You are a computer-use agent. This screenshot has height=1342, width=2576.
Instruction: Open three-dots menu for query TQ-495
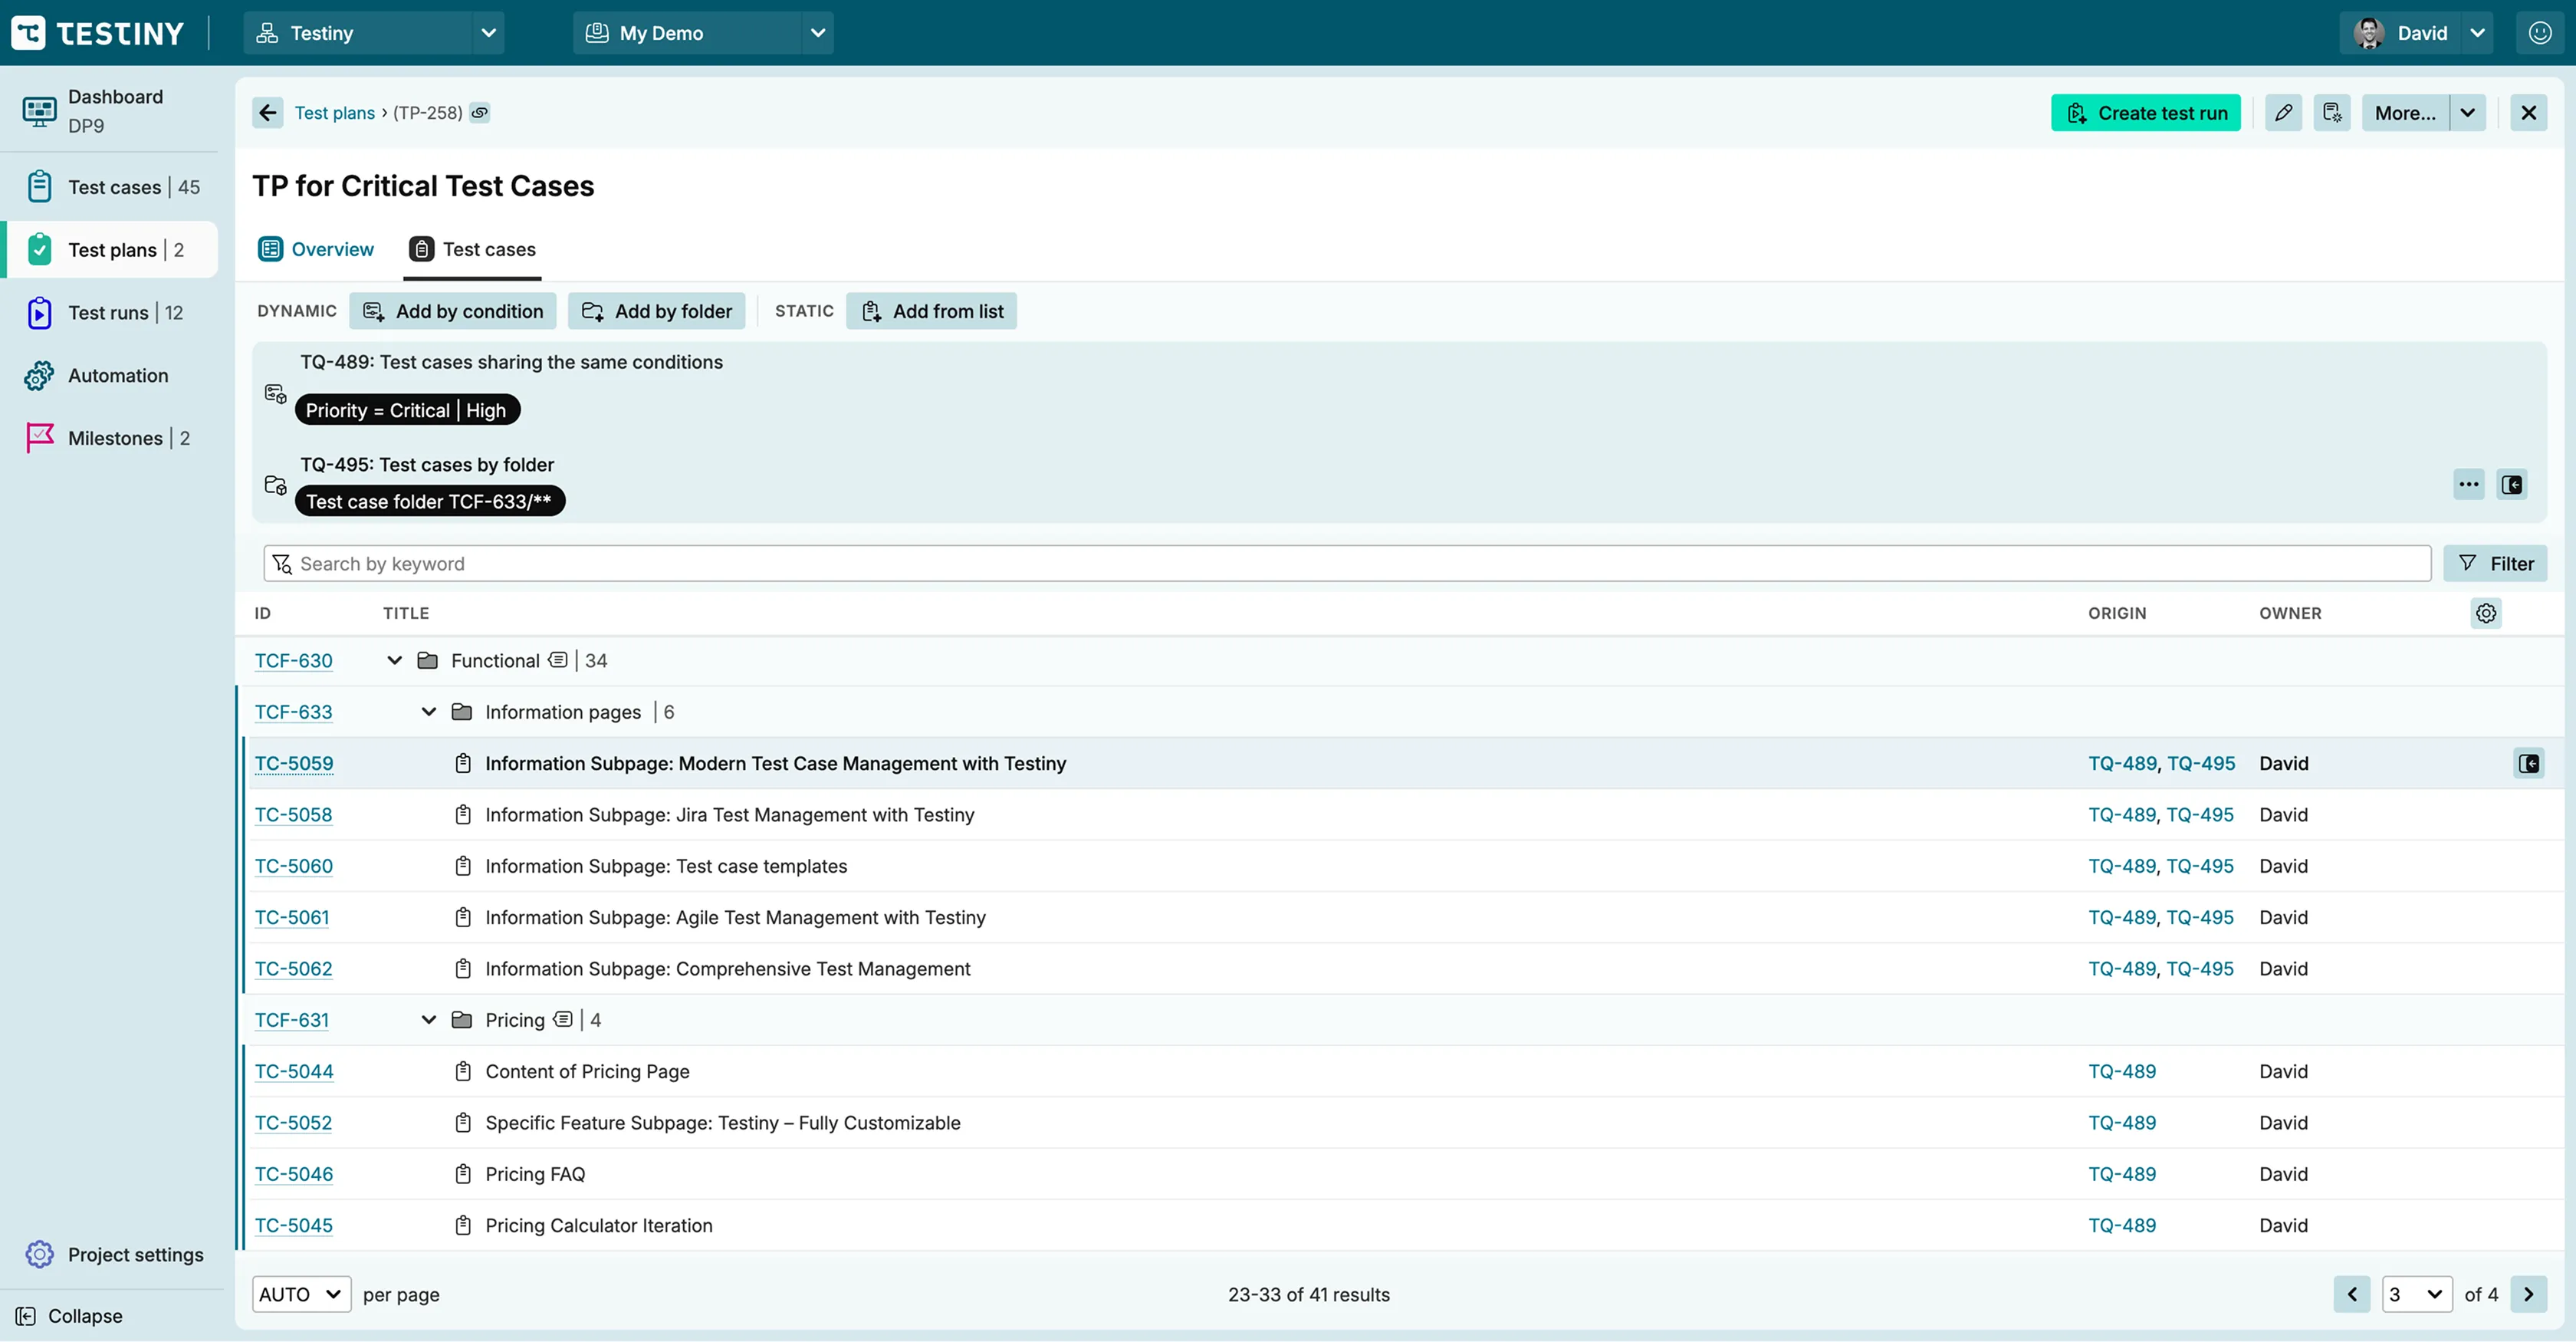[2468, 485]
